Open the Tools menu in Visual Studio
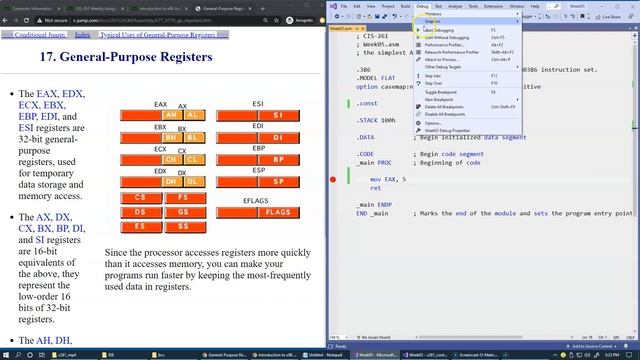The image size is (640, 360). point(473,6)
